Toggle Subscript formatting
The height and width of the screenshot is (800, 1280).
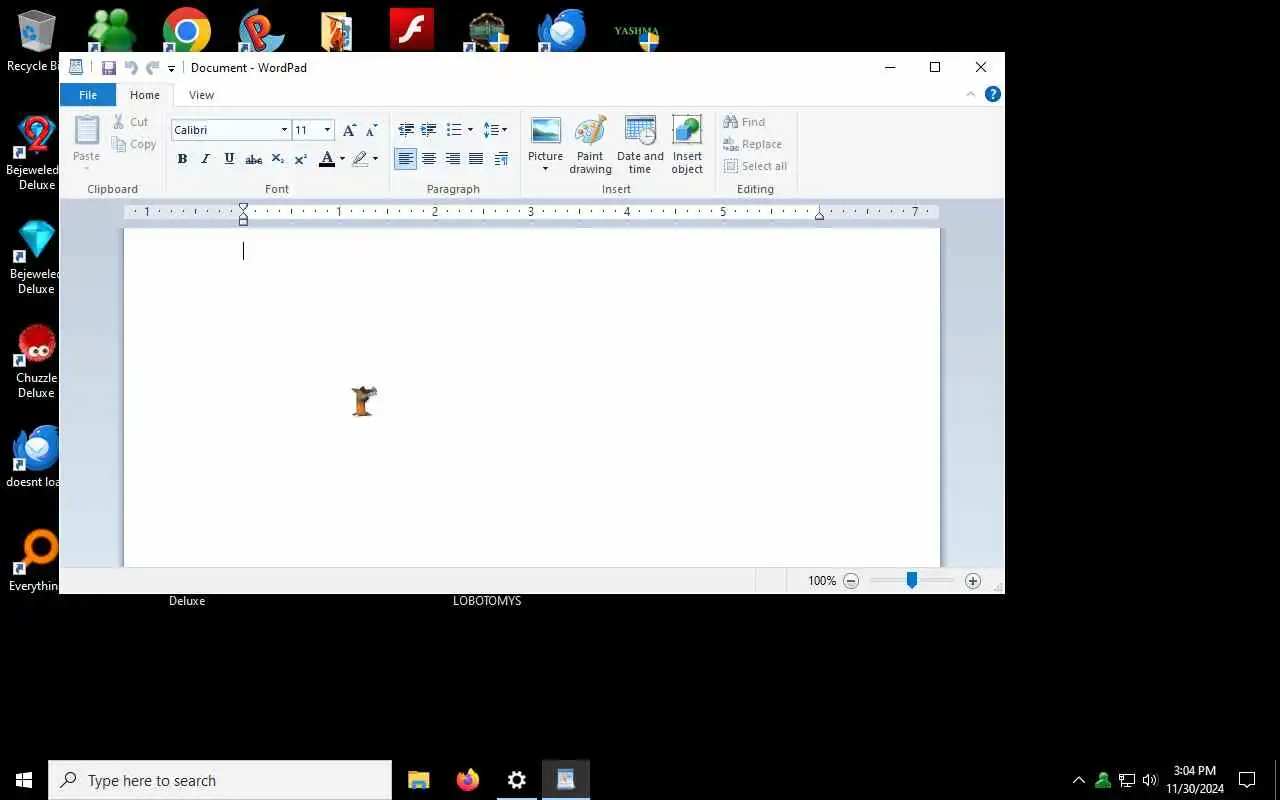(278, 159)
